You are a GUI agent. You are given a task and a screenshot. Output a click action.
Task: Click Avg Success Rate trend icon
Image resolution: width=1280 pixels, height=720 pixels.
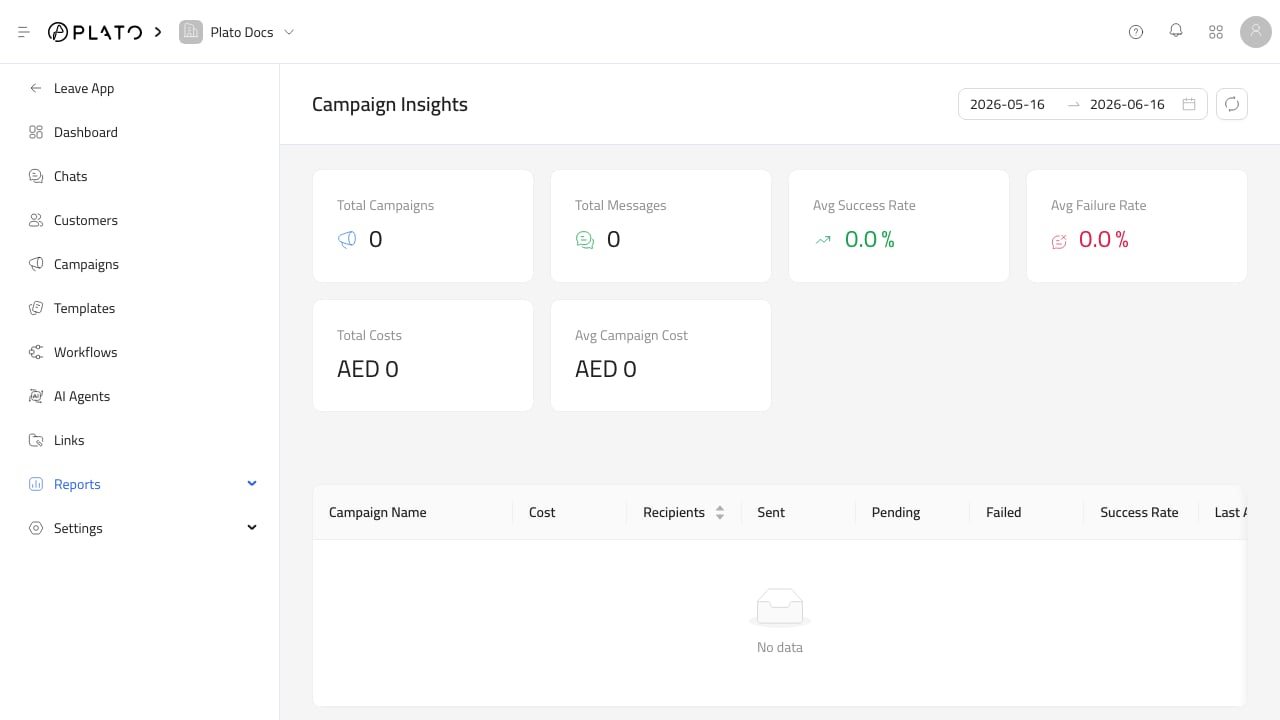click(823, 240)
